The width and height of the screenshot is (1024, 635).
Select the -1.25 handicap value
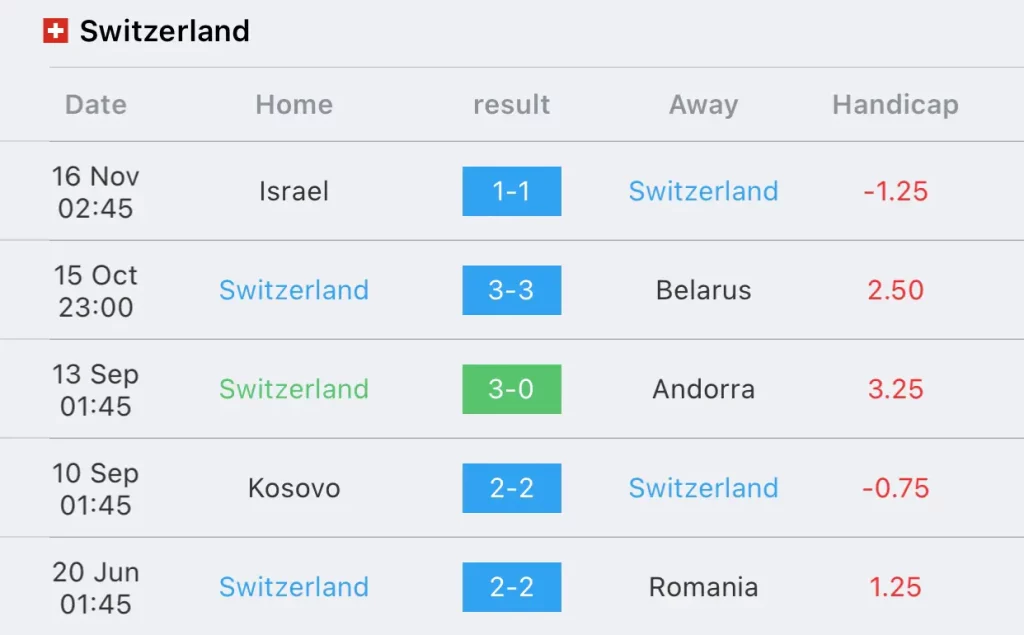coord(895,191)
